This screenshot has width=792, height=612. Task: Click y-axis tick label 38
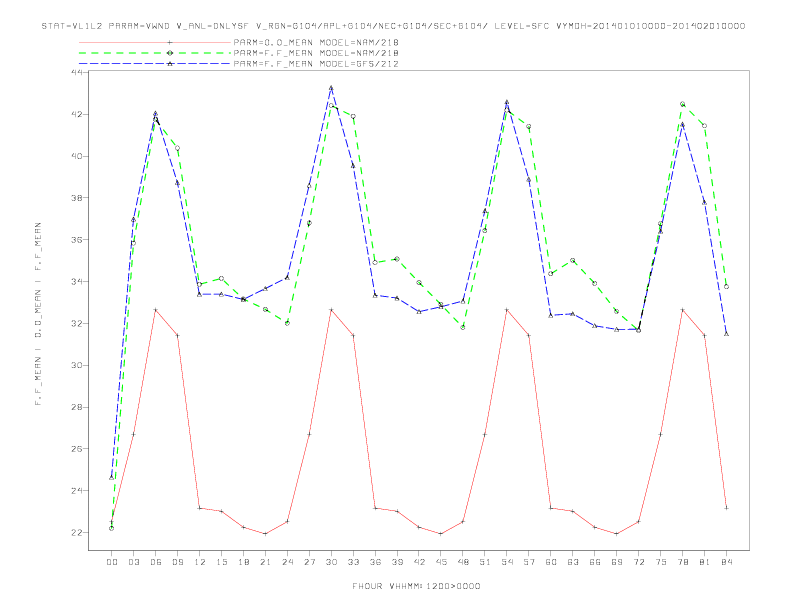(x=77, y=198)
